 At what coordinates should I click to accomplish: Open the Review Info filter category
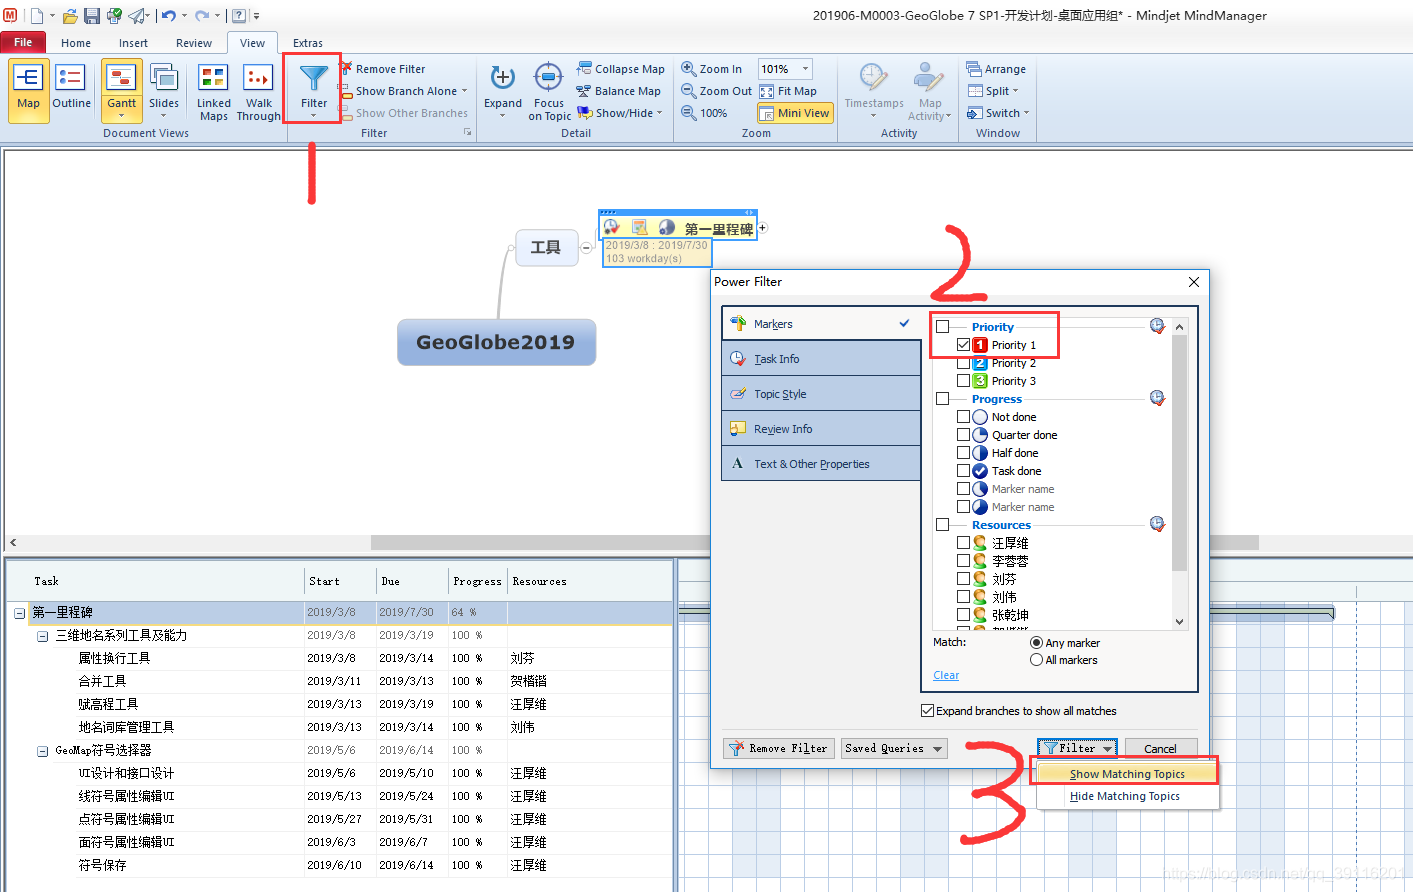(821, 428)
